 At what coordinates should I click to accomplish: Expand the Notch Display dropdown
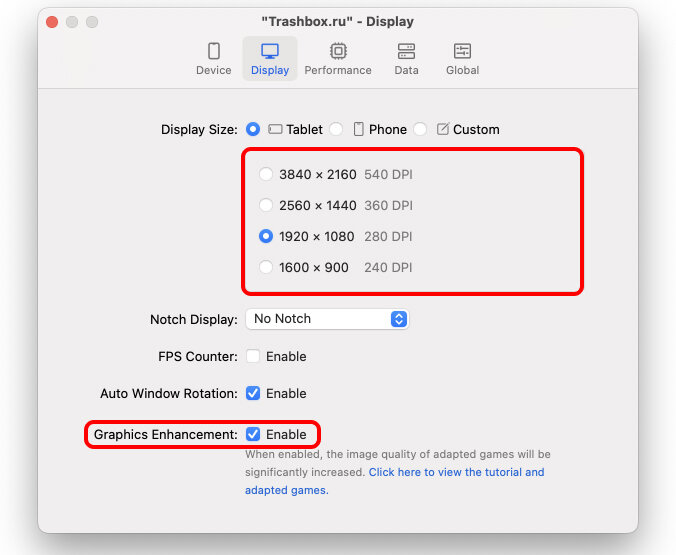[327, 319]
